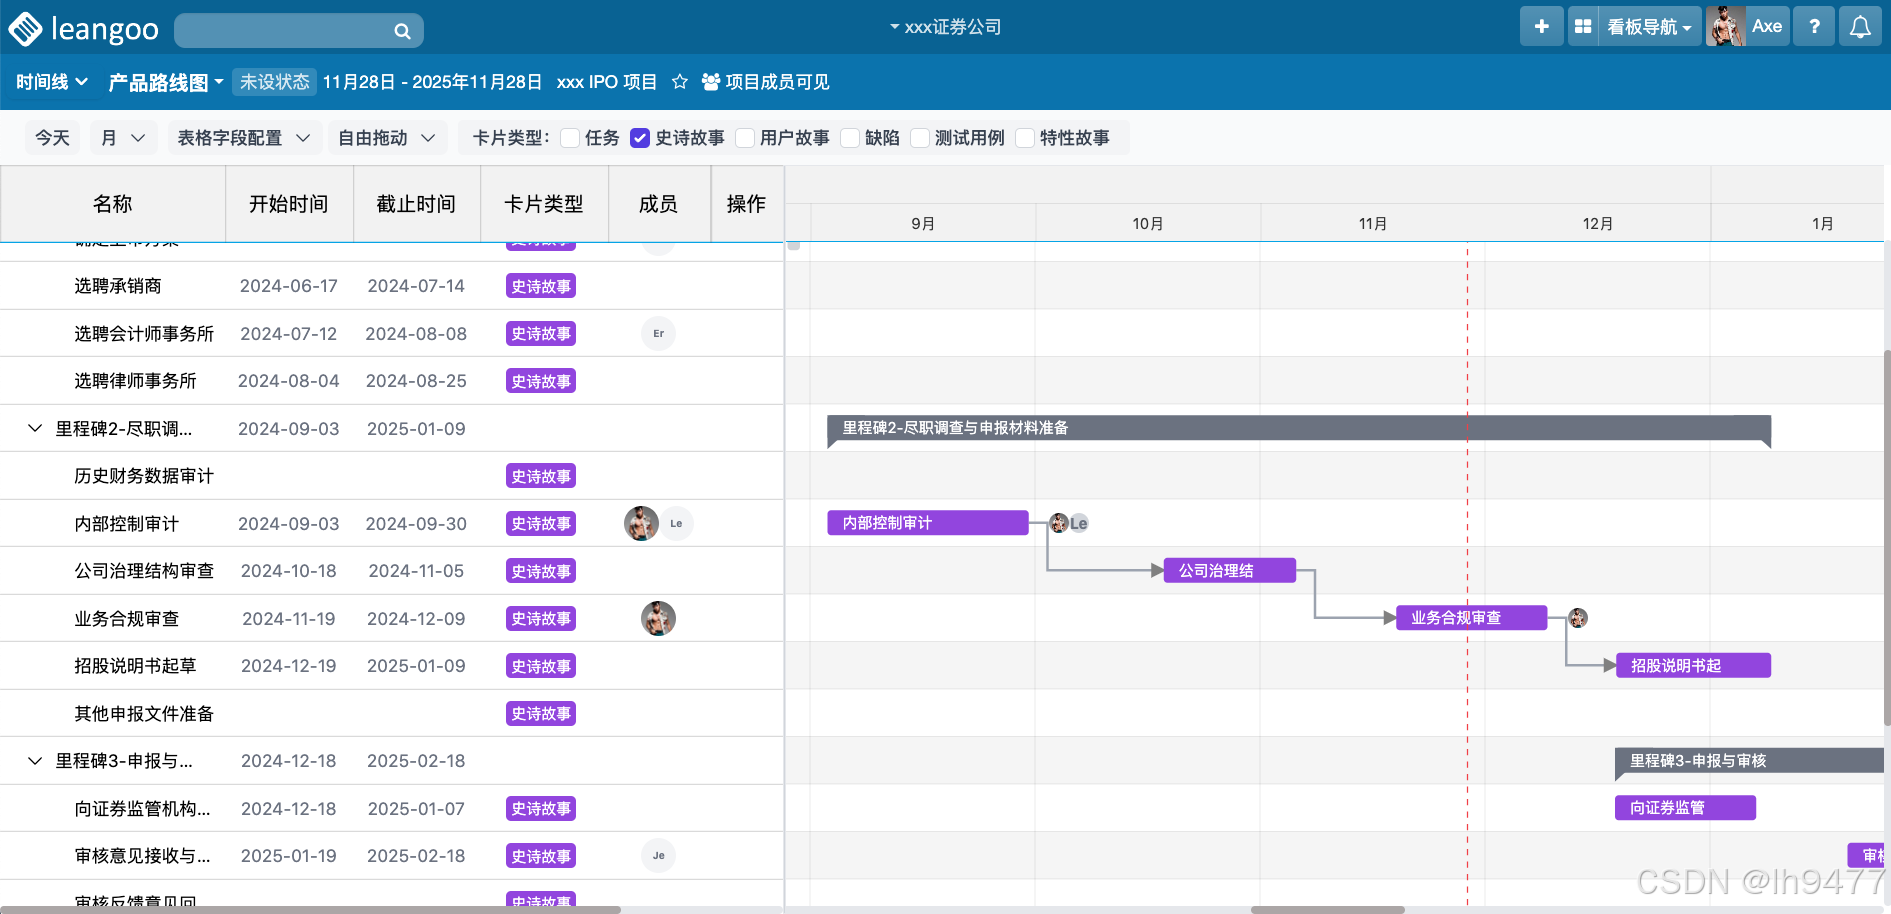This screenshot has width=1891, height=914.
Task: Open the 表格字段配置 dropdown
Action: pos(243,138)
